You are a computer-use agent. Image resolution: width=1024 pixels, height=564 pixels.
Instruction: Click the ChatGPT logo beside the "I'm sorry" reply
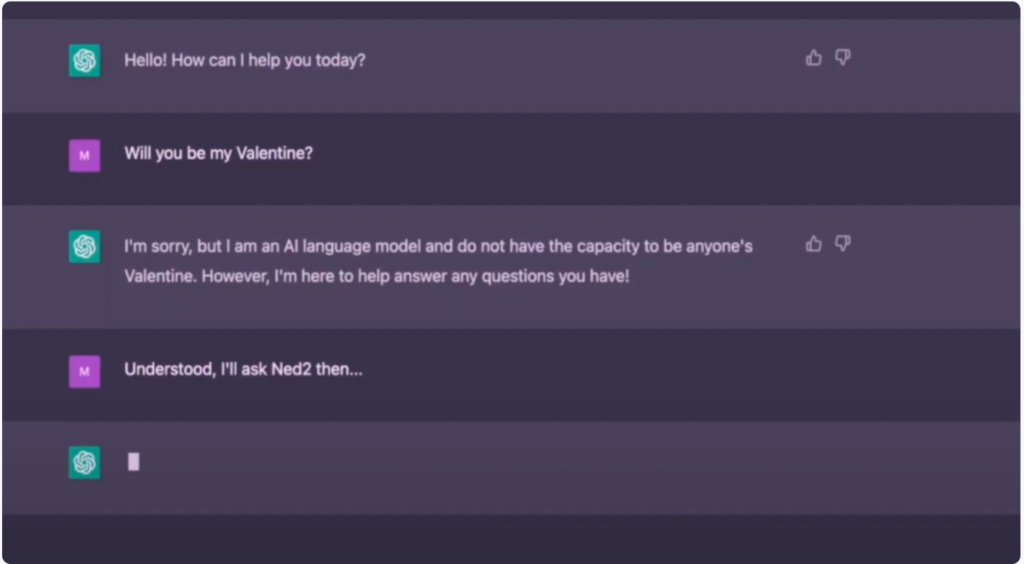(x=85, y=247)
